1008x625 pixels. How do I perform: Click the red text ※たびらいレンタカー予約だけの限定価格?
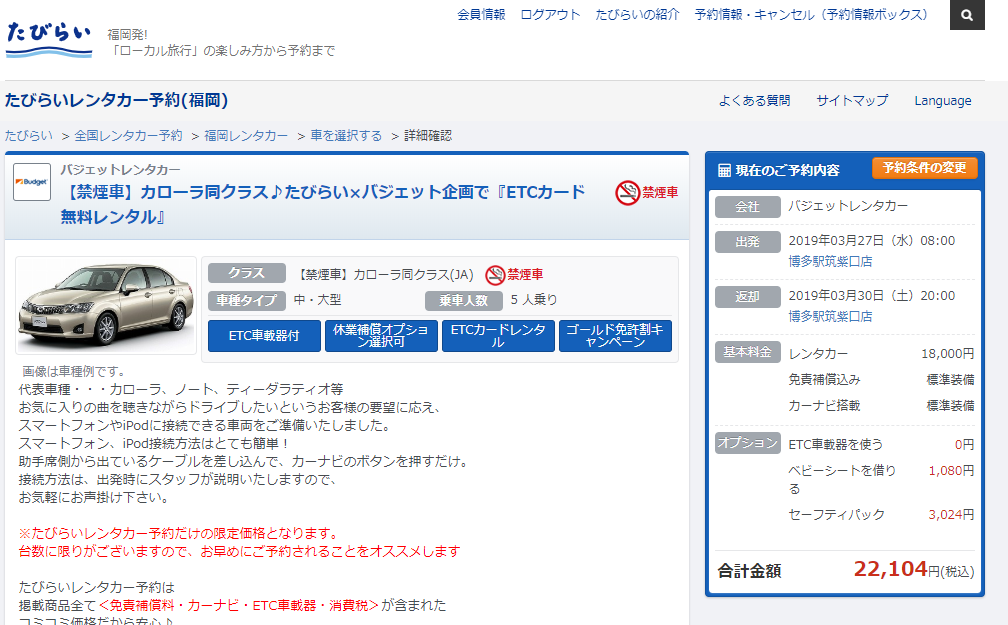[x=179, y=534]
